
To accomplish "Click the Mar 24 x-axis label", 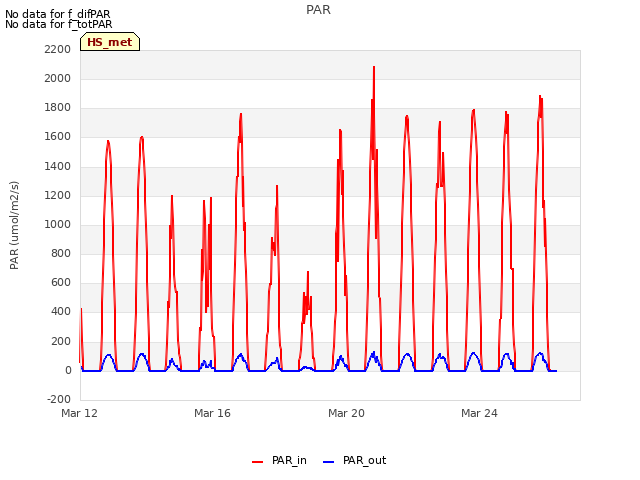I will (x=479, y=413).
